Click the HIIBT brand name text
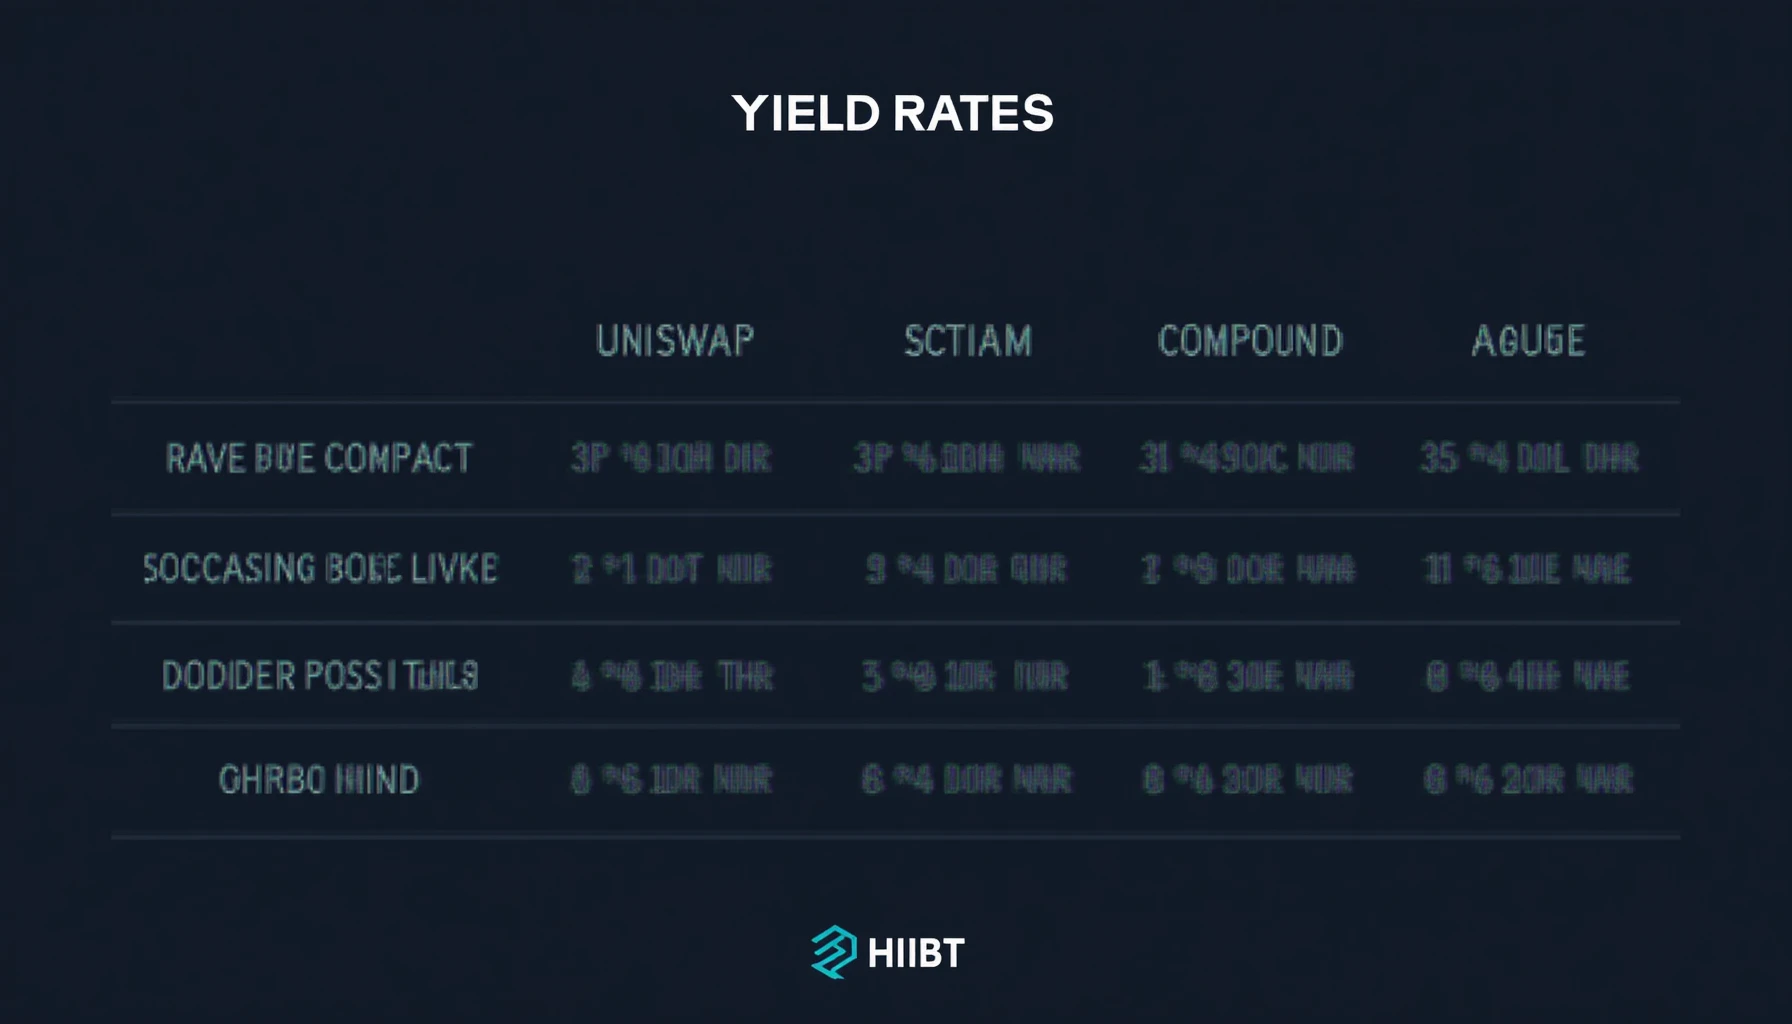The height and width of the screenshot is (1024, 1792). pos(916,953)
